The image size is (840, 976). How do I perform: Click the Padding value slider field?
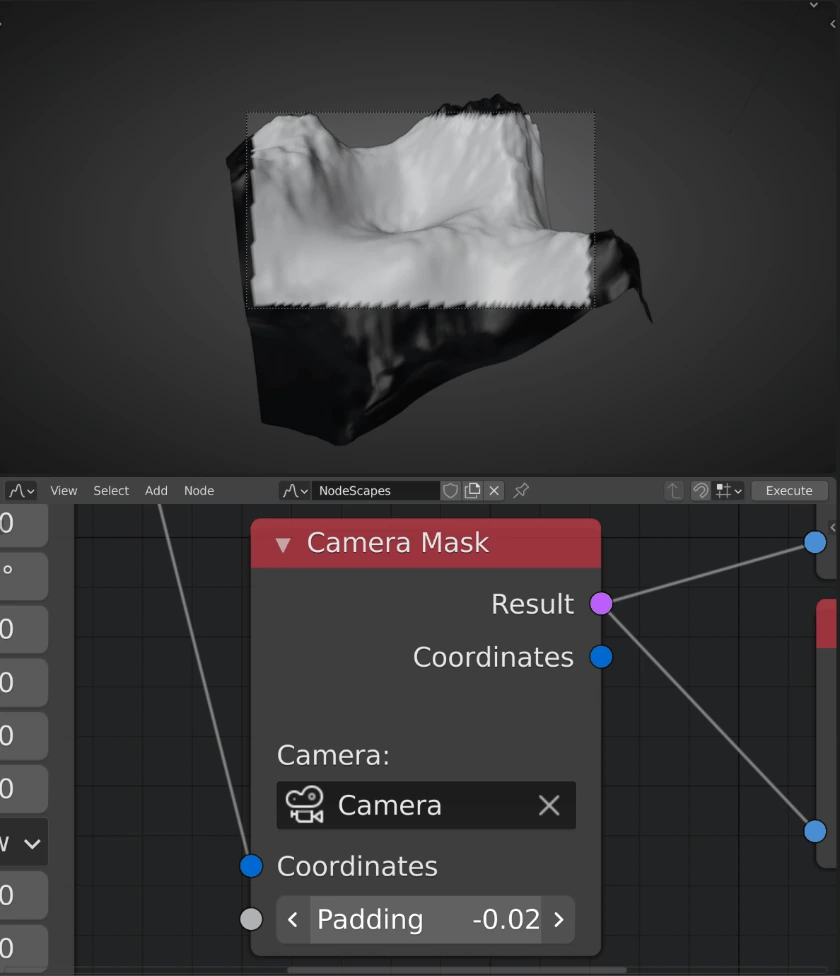pyautogui.click(x=425, y=919)
